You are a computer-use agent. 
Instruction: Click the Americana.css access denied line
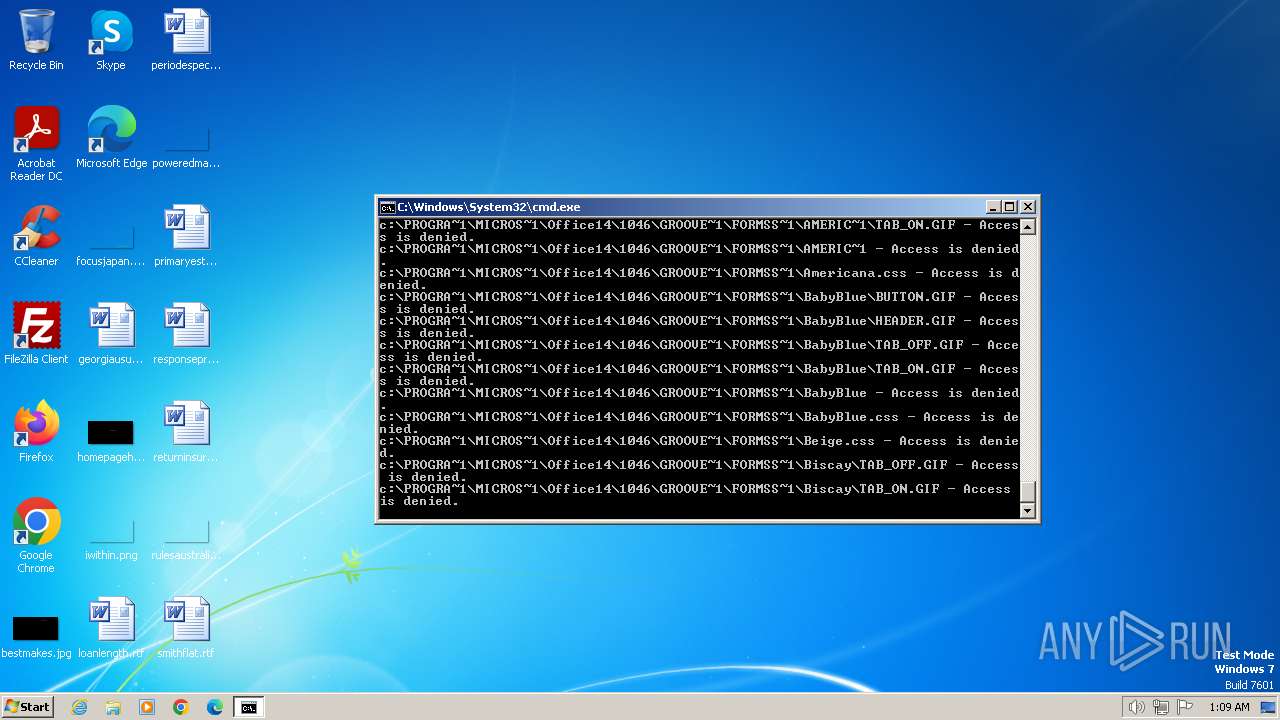coord(699,279)
